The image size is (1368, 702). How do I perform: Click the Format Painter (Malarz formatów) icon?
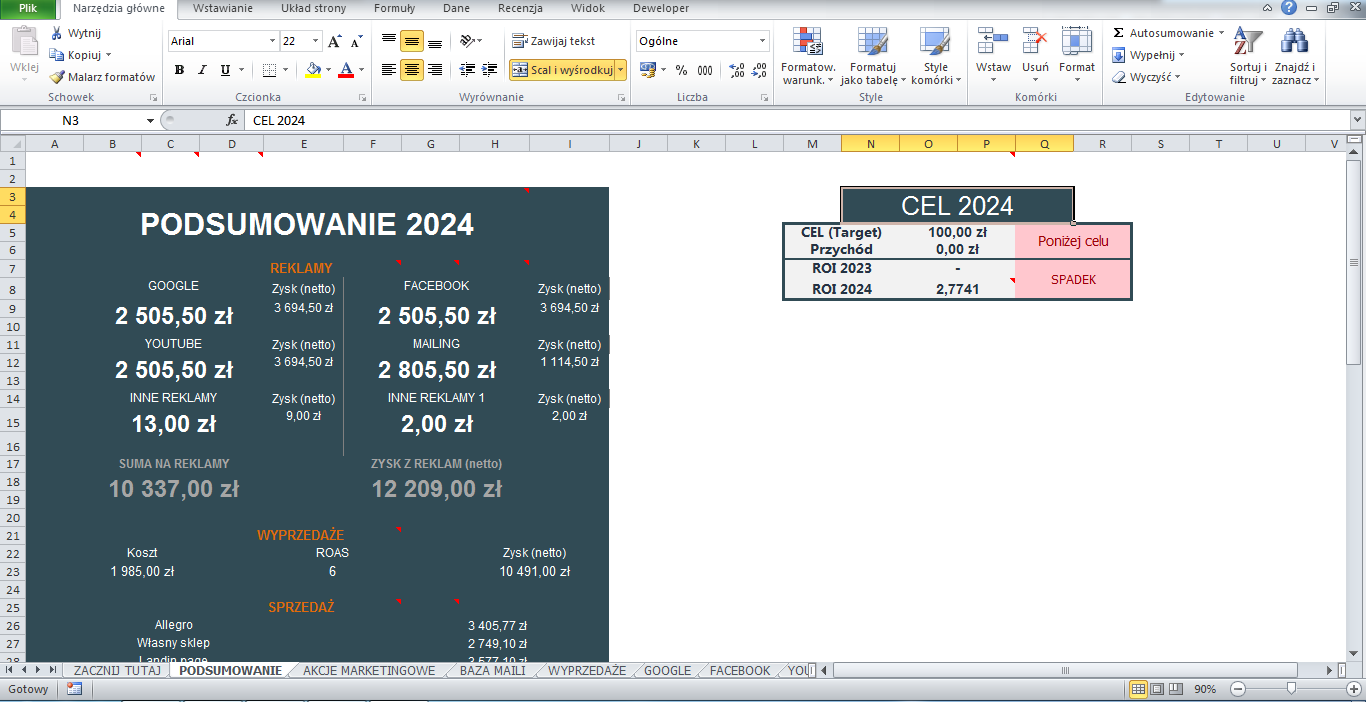tap(58, 77)
